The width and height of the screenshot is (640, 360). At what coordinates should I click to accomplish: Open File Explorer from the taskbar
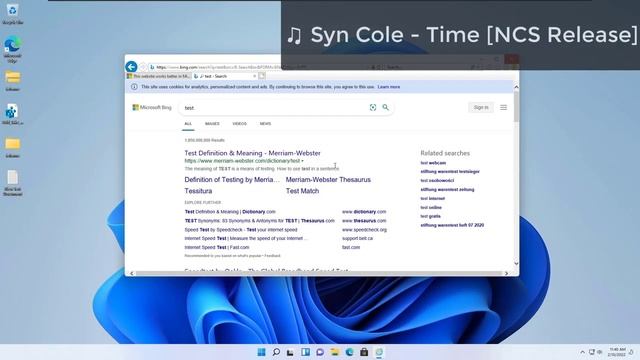coord(335,352)
